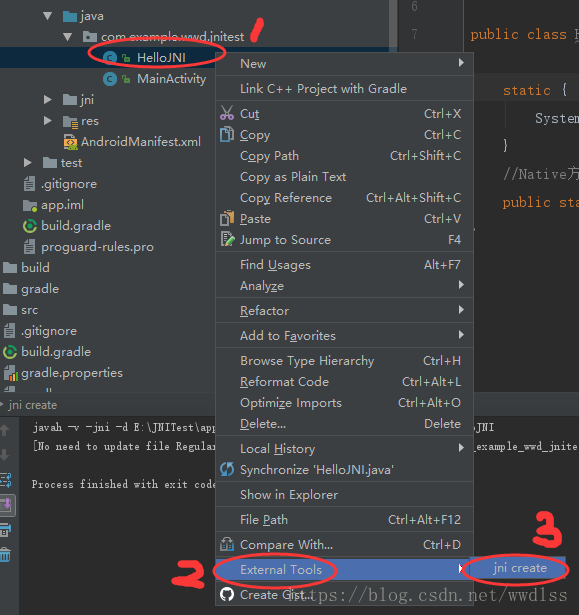The height and width of the screenshot is (615, 579).
Task: Click the clear all trash icon
Action: coord(5,555)
